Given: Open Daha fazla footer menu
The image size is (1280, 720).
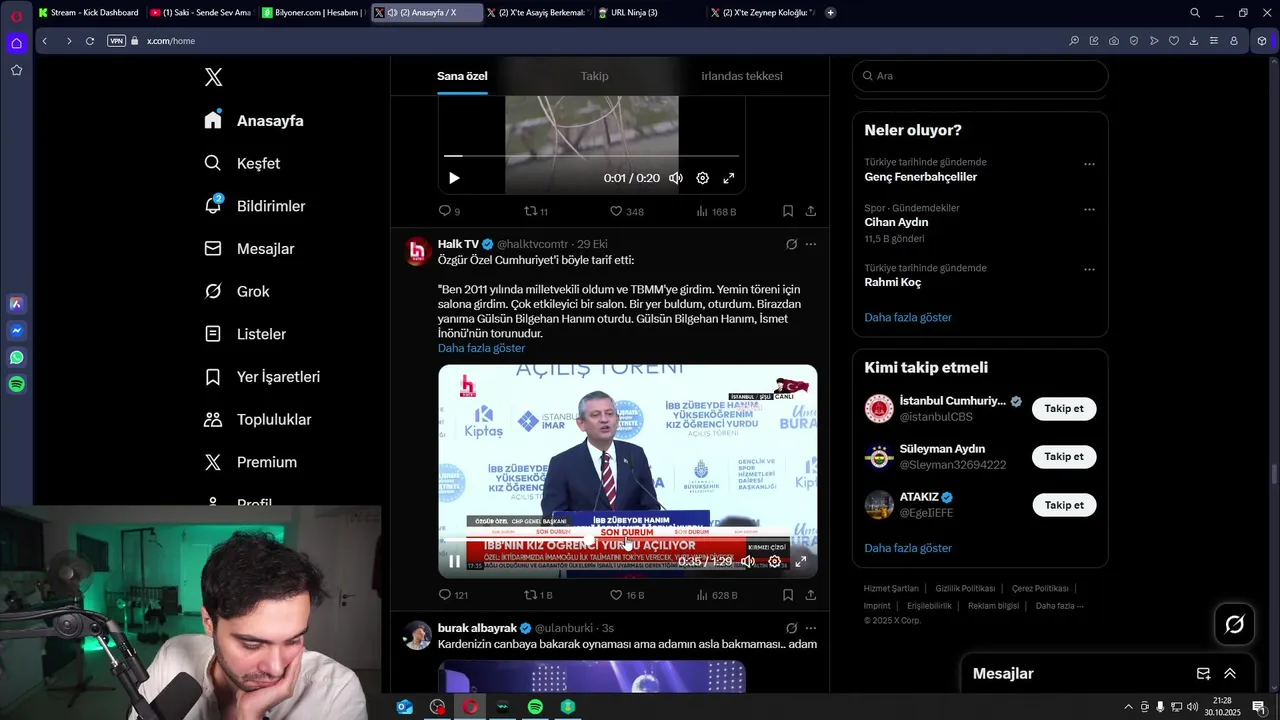Looking at the screenshot, I should (1060, 606).
